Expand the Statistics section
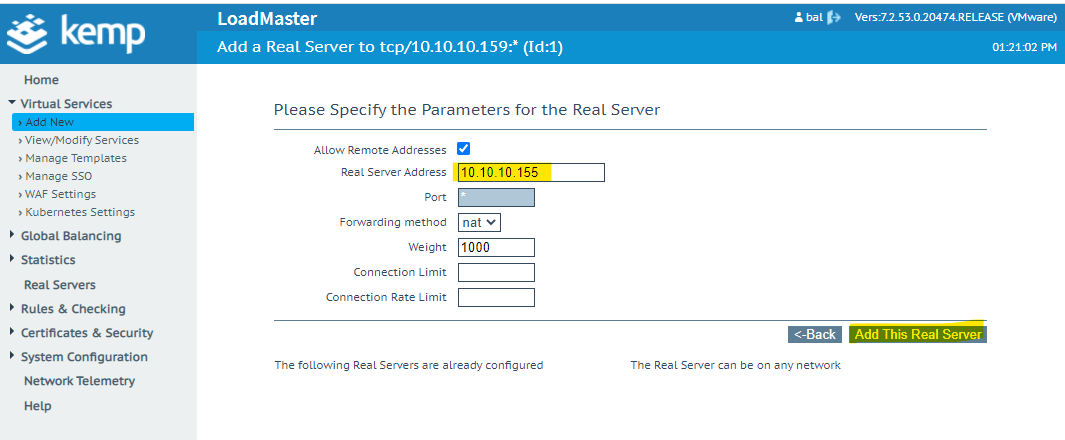Image resolution: width=1065 pixels, height=440 pixels. click(12, 259)
